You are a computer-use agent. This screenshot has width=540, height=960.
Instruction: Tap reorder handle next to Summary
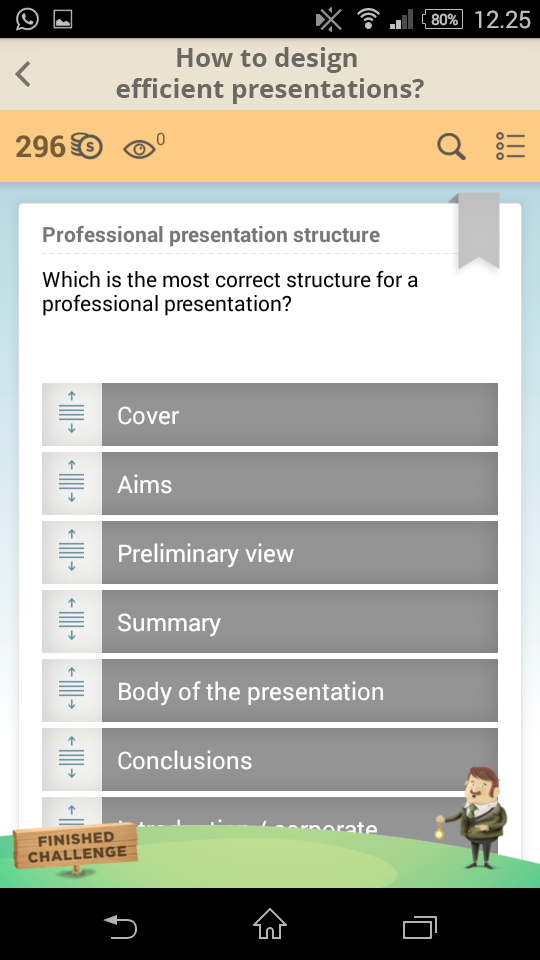tap(72, 621)
